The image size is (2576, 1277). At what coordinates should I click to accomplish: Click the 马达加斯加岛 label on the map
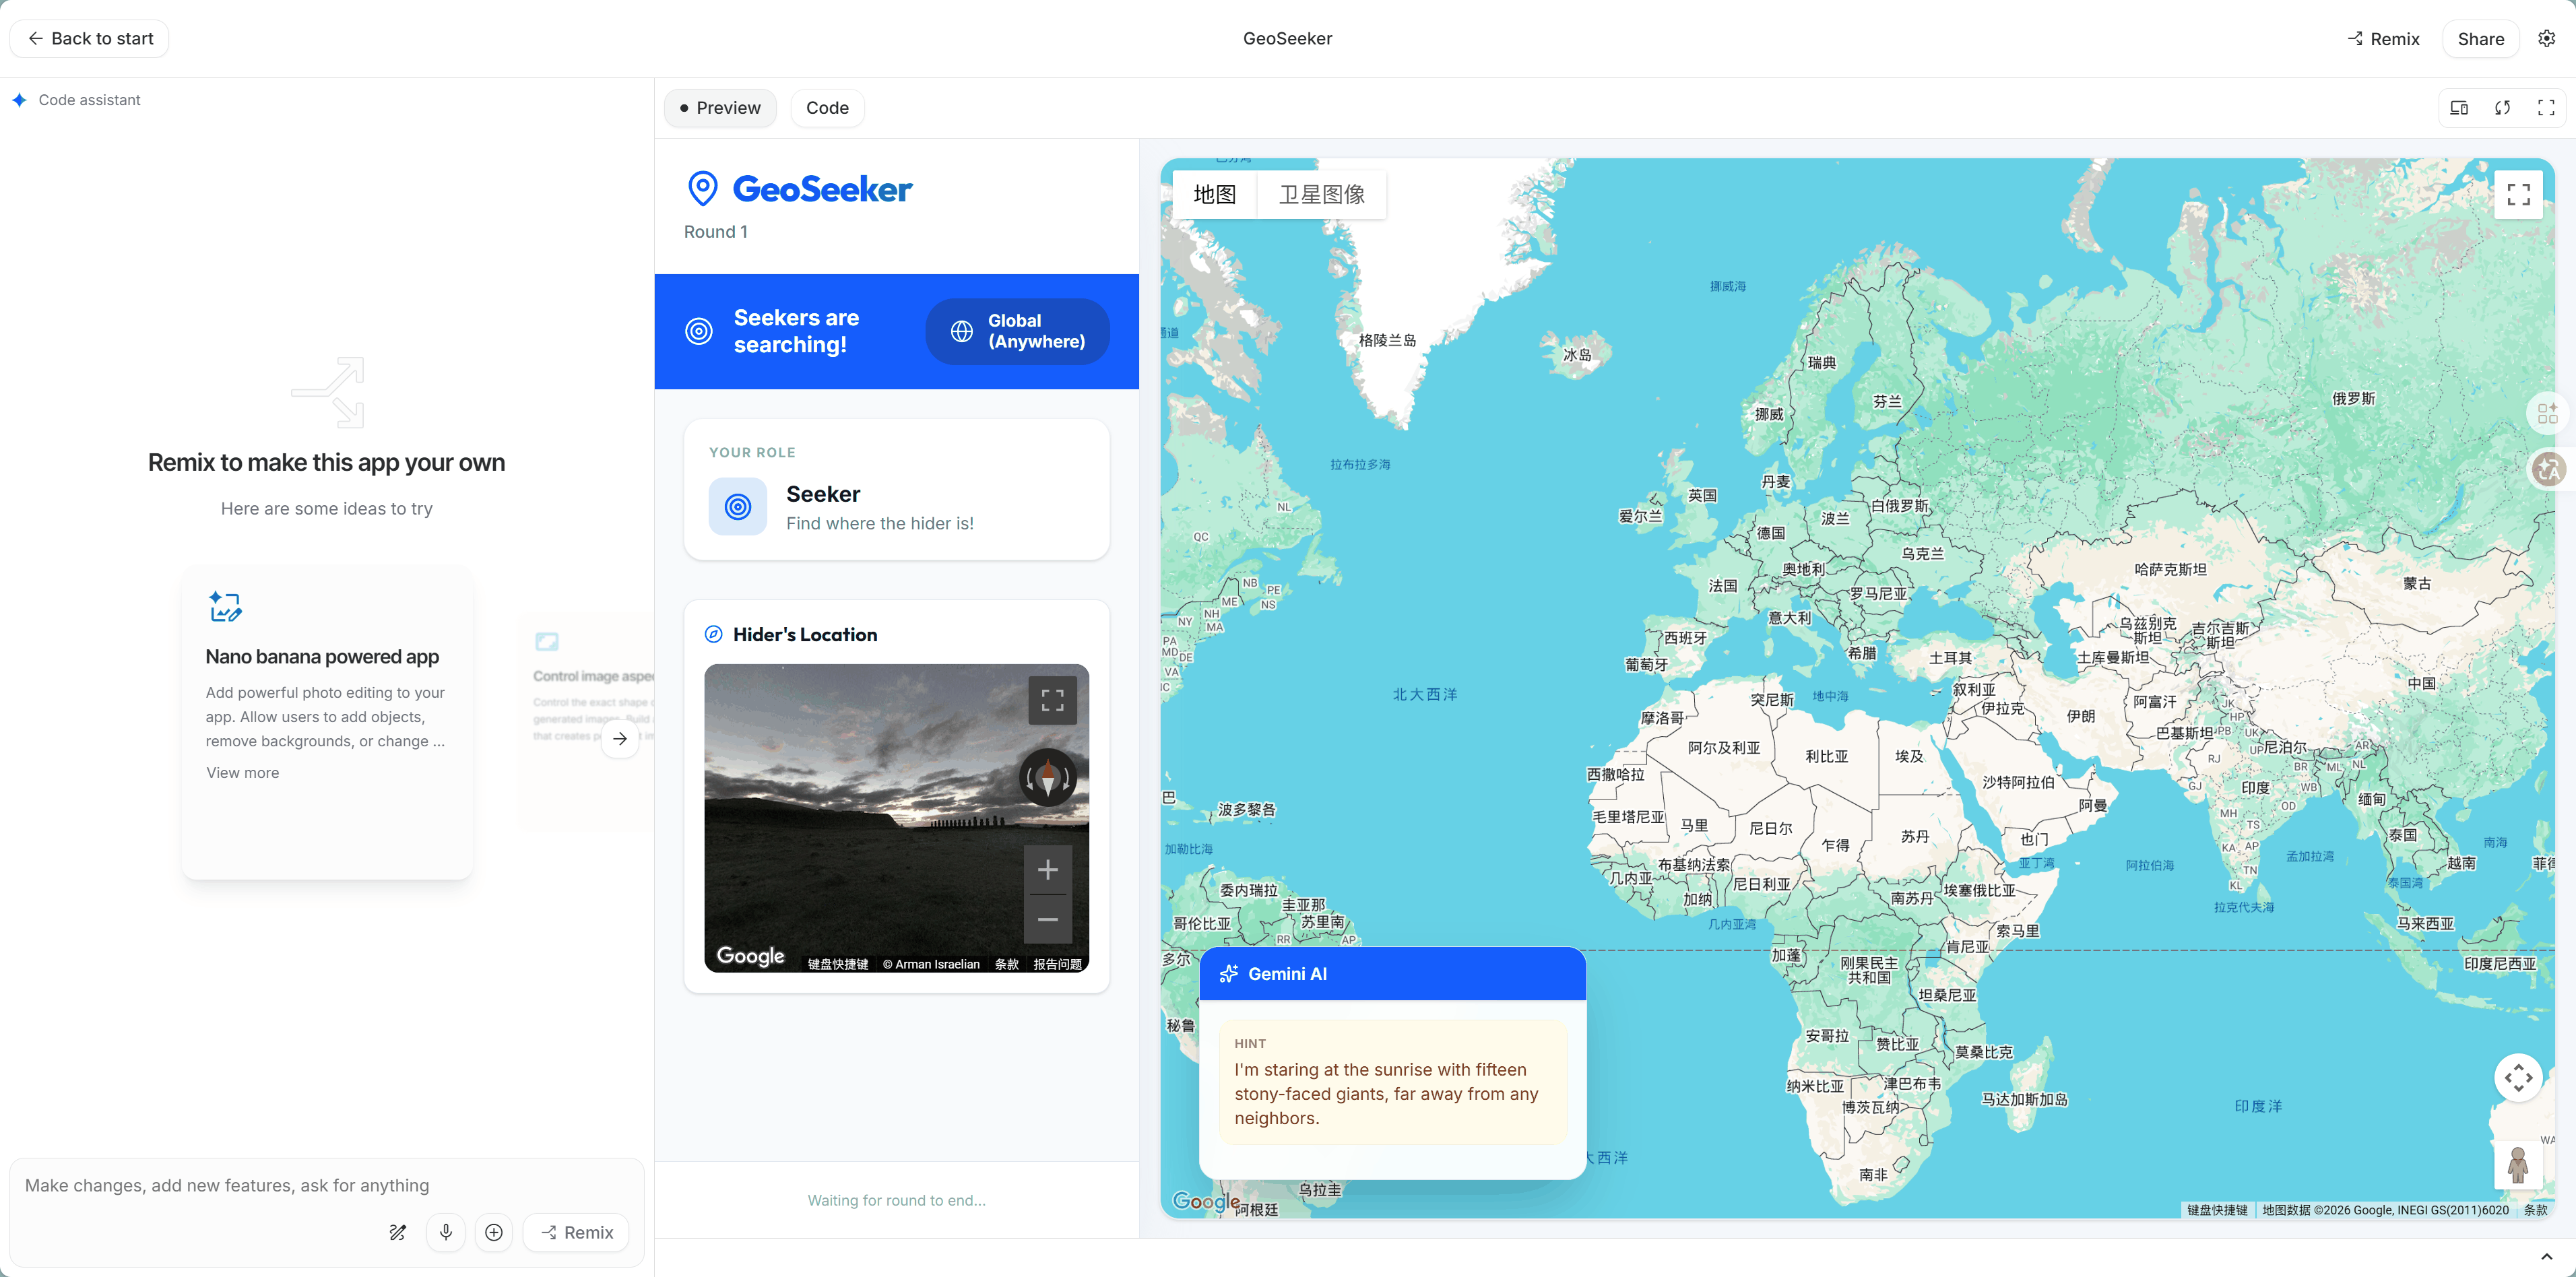pos(2024,1099)
